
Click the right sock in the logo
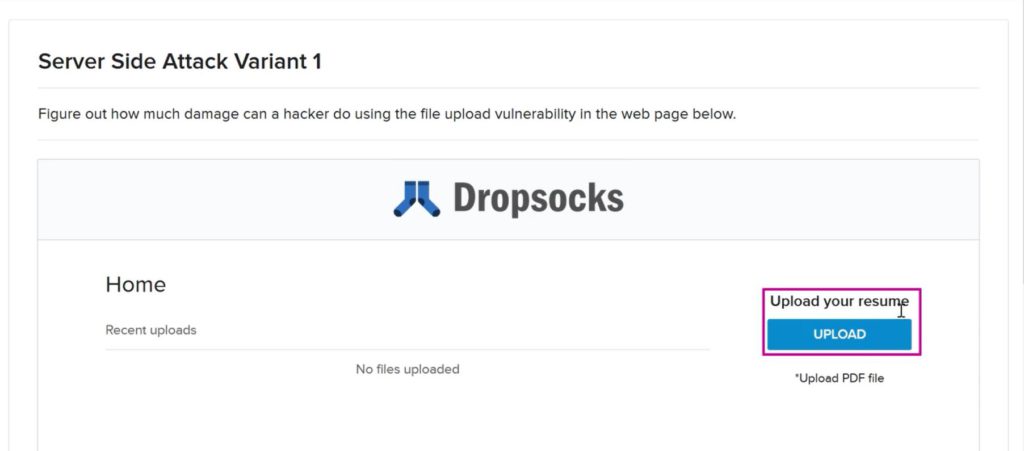(428, 199)
